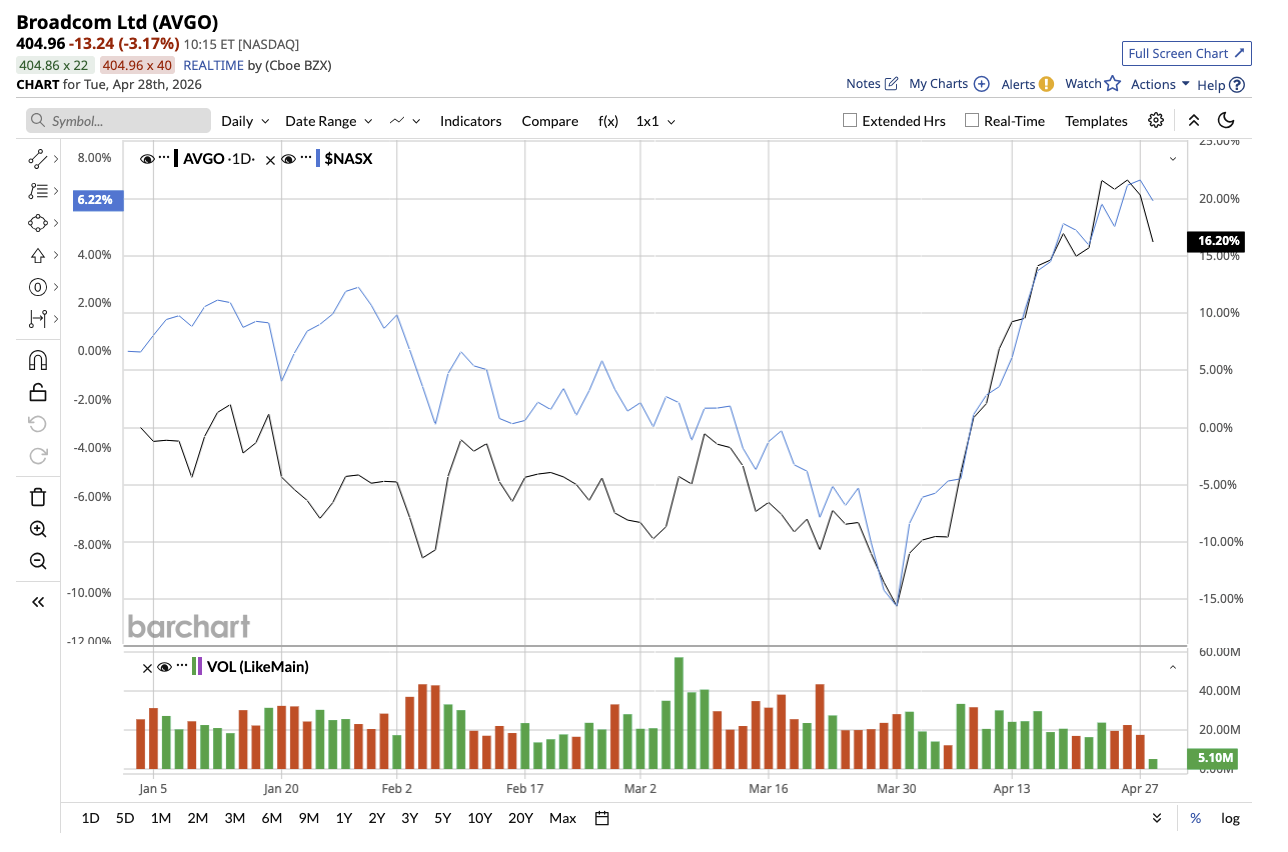Viewport: 1288px width, 852px height.
Task: Enable the Extended Hrs checkbox
Action: click(x=850, y=121)
